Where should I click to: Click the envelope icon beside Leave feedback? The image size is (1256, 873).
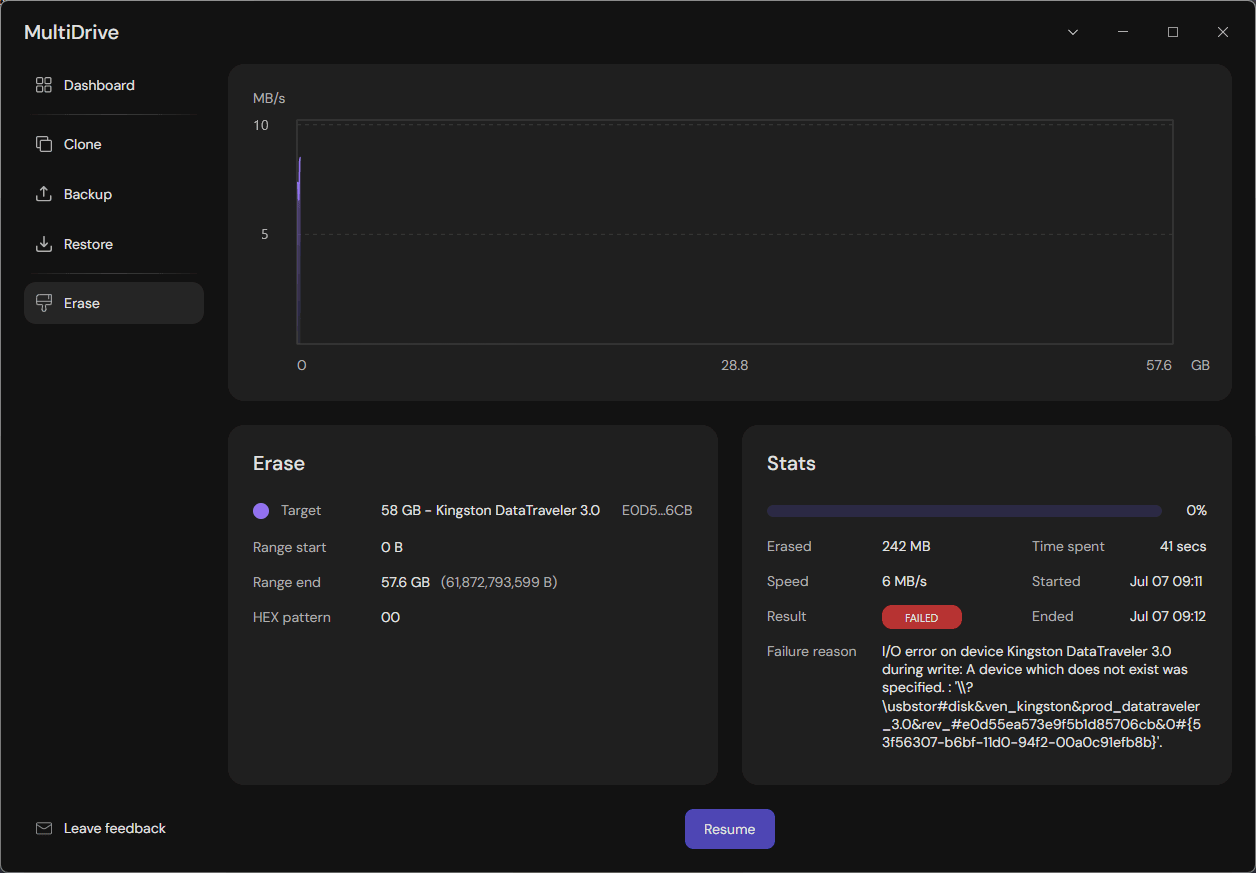coord(43,828)
